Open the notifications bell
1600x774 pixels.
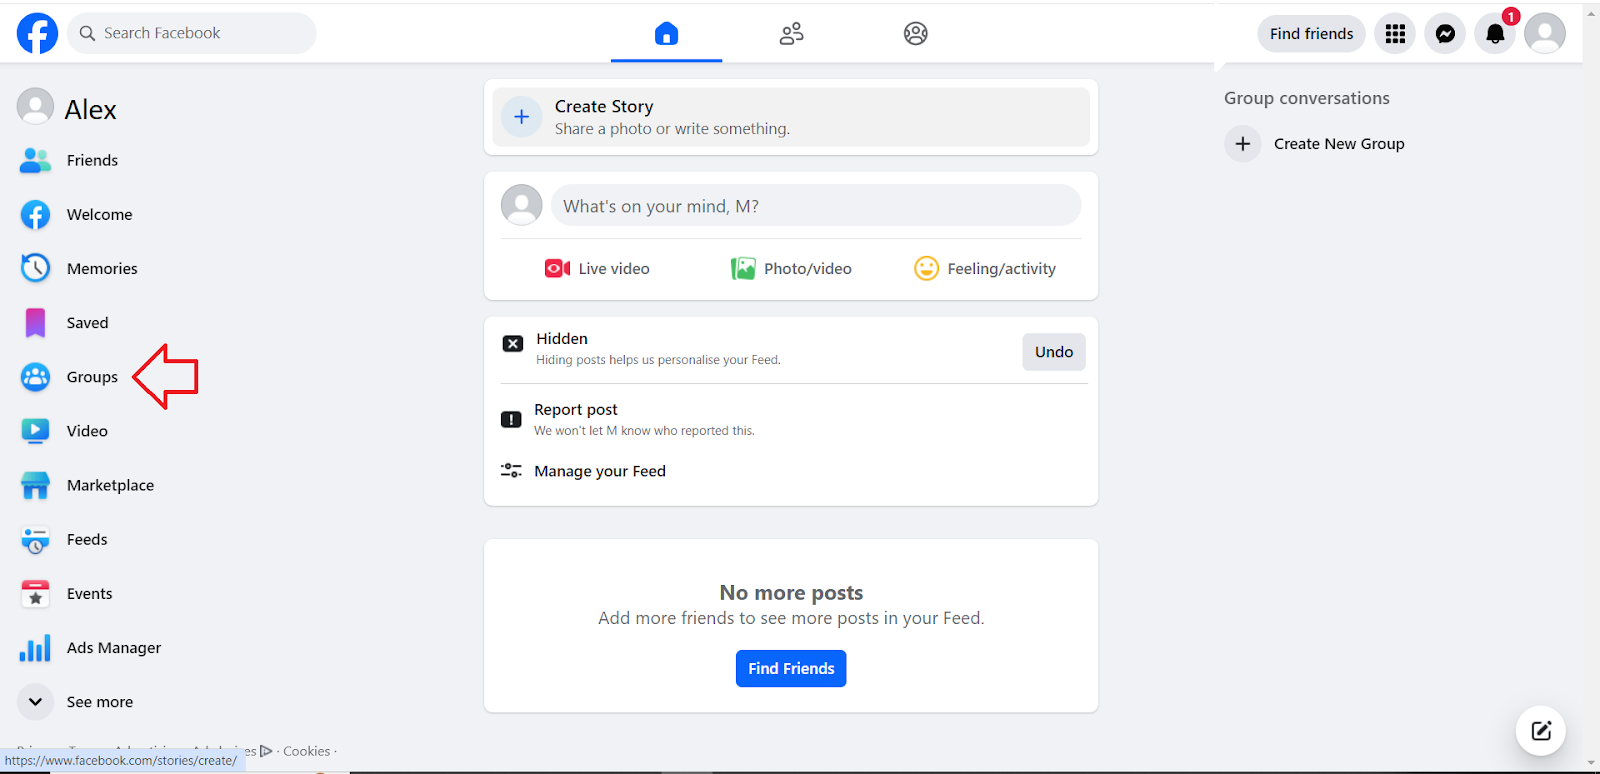point(1495,34)
